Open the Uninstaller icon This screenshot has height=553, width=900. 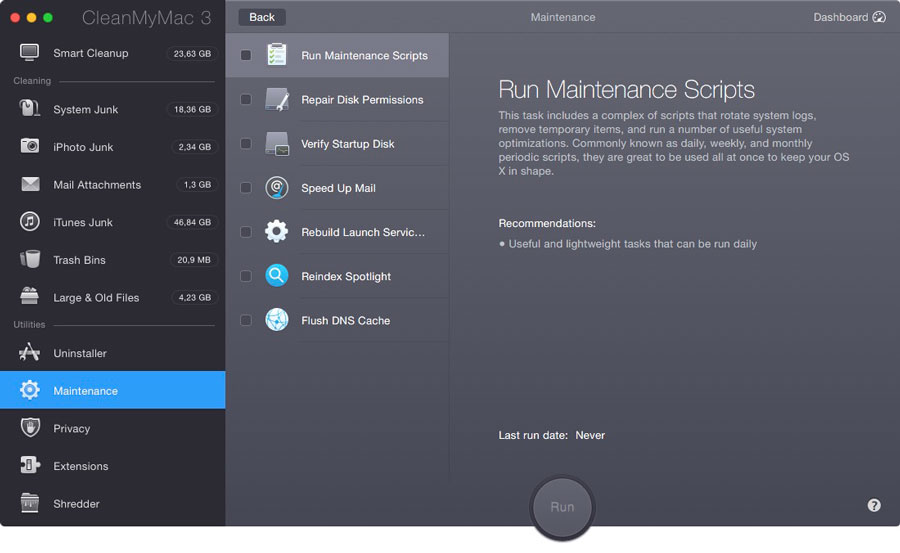[x=29, y=352]
